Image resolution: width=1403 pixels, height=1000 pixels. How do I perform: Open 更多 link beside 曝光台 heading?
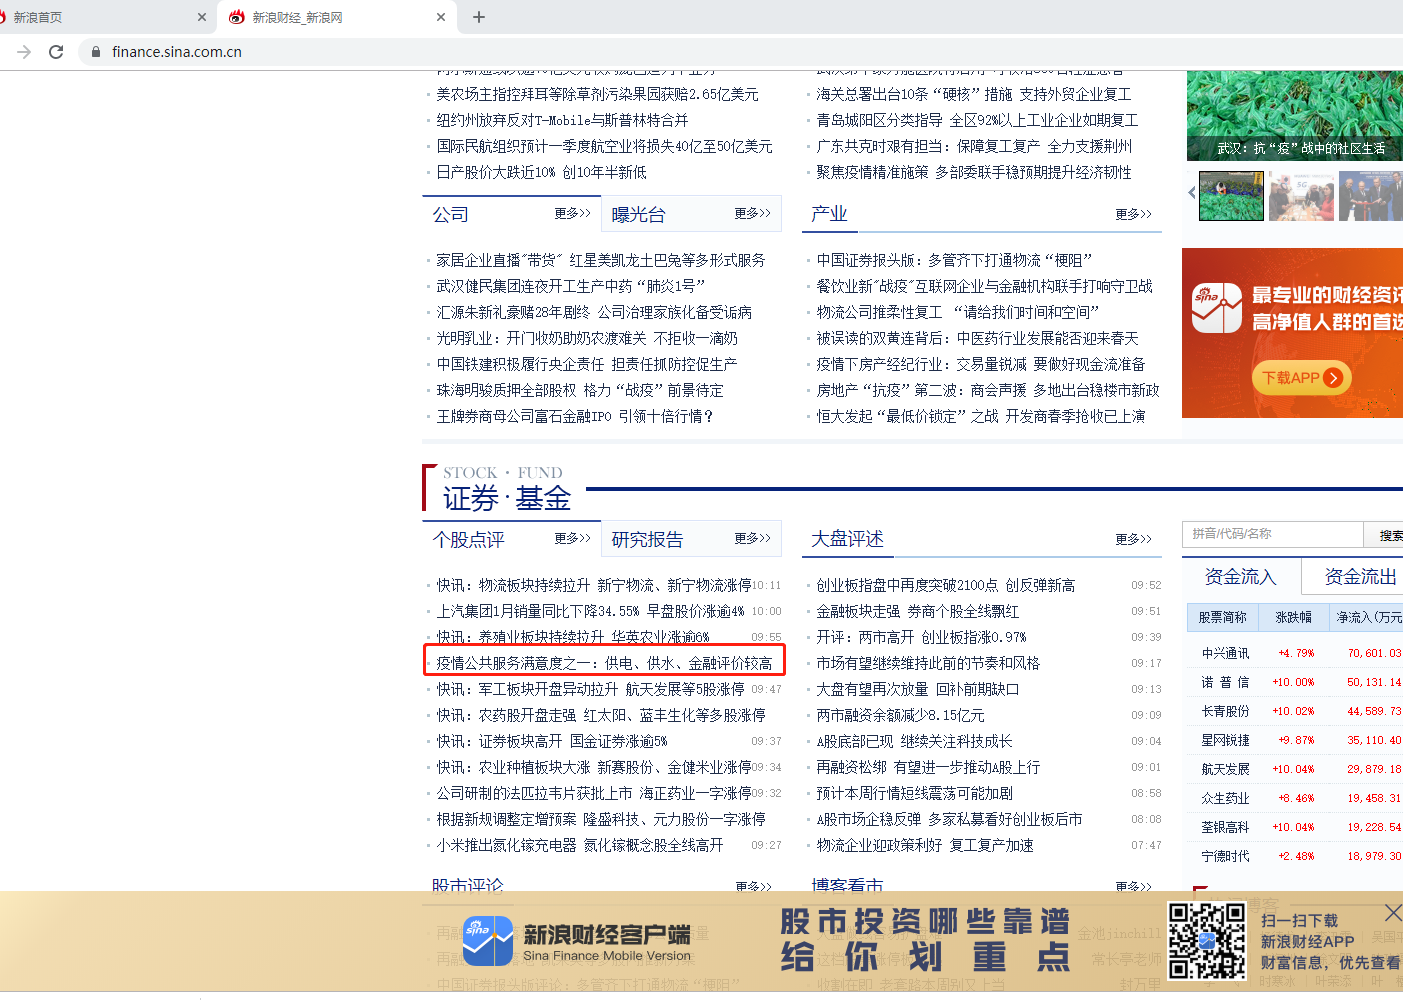point(752,213)
